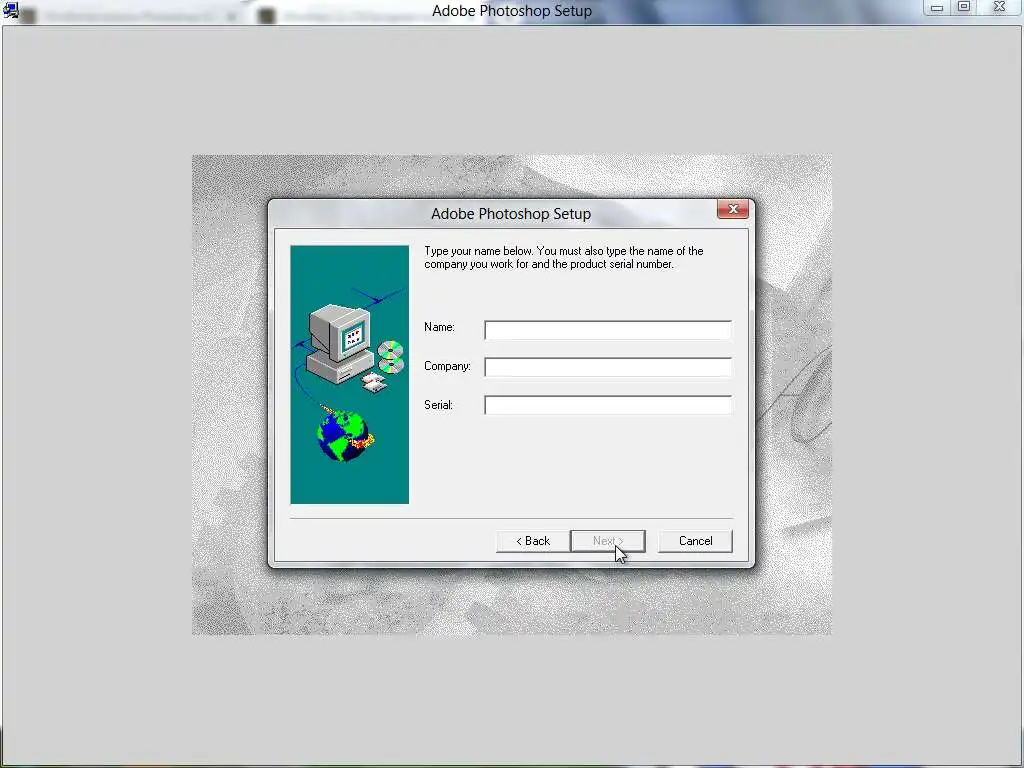Close the outer Adobe Photoshop Setup window

point(999,7)
